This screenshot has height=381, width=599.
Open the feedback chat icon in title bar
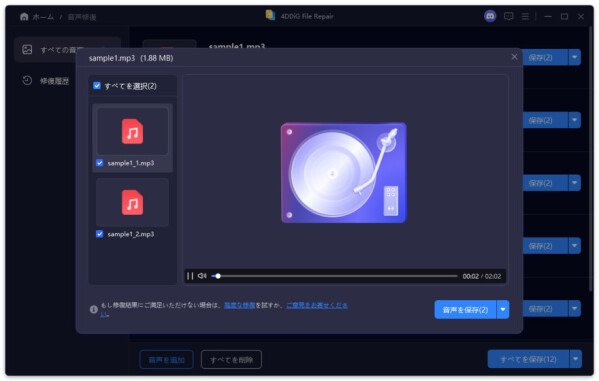click(508, 16)
